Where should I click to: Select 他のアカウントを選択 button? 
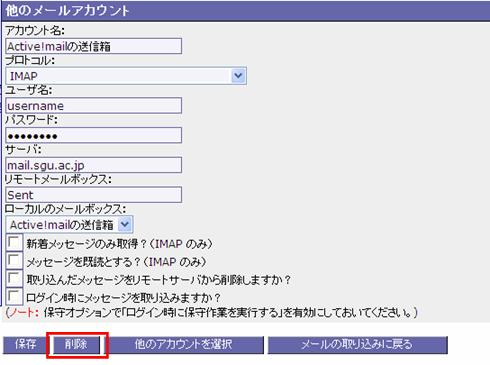coord(183,345)
